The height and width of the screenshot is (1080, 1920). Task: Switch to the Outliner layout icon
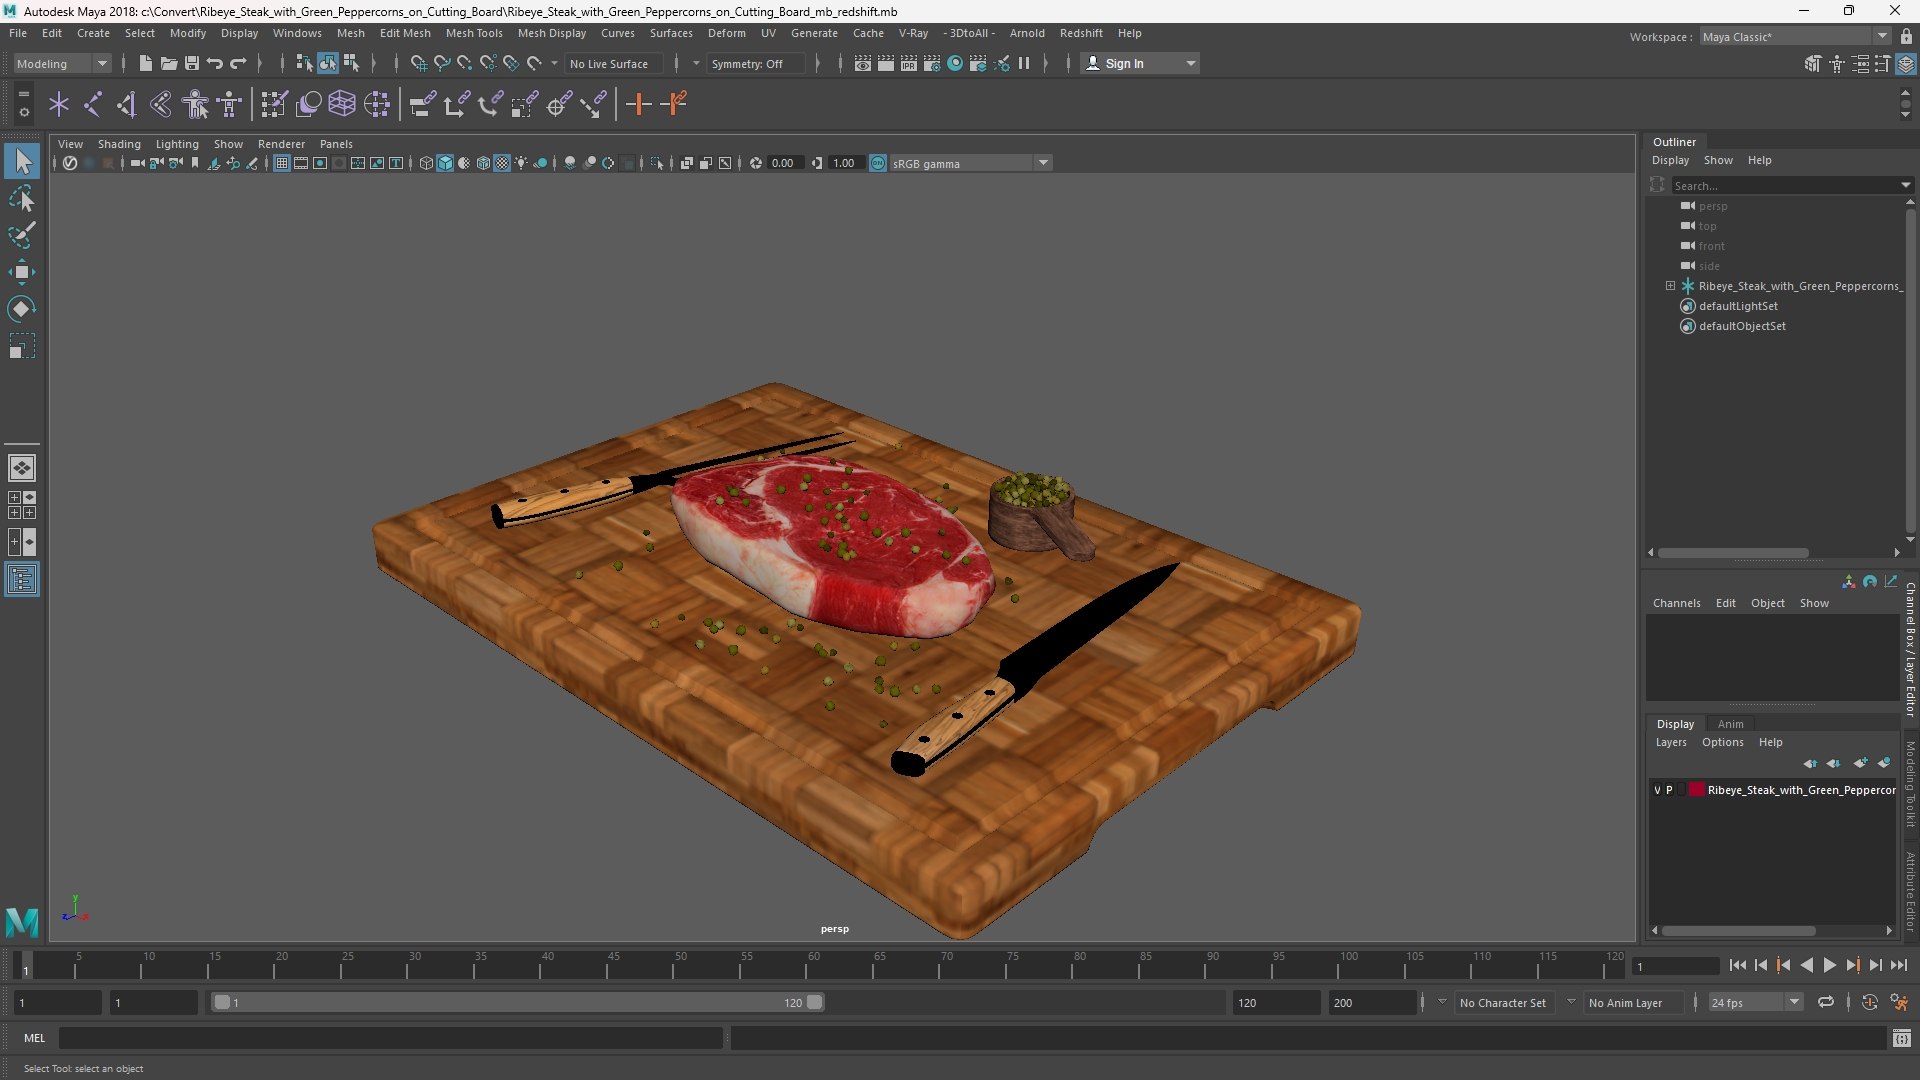[x=22, y=580]
